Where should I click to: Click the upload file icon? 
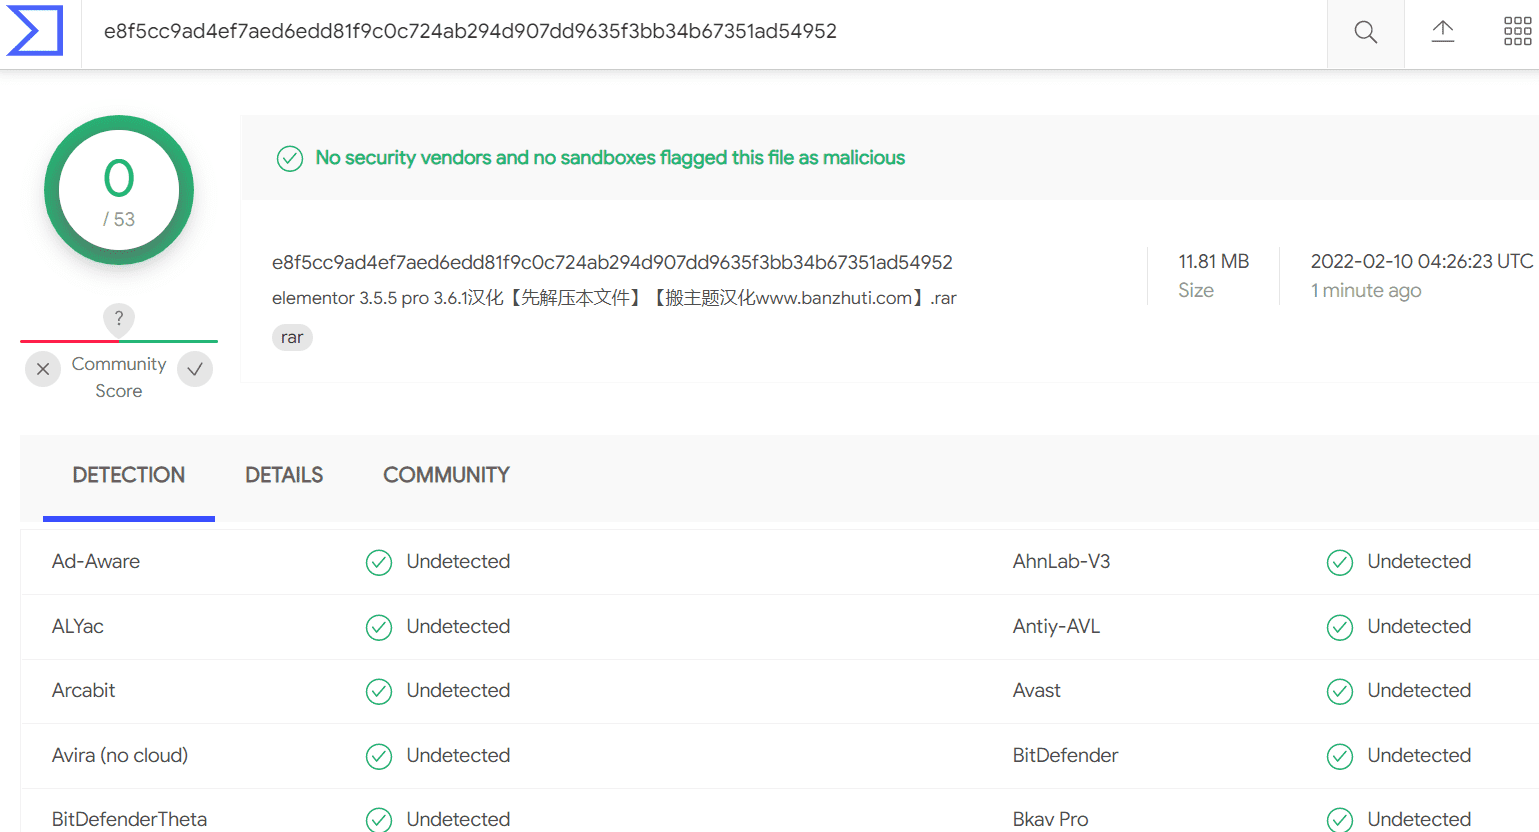[1442, 32]
